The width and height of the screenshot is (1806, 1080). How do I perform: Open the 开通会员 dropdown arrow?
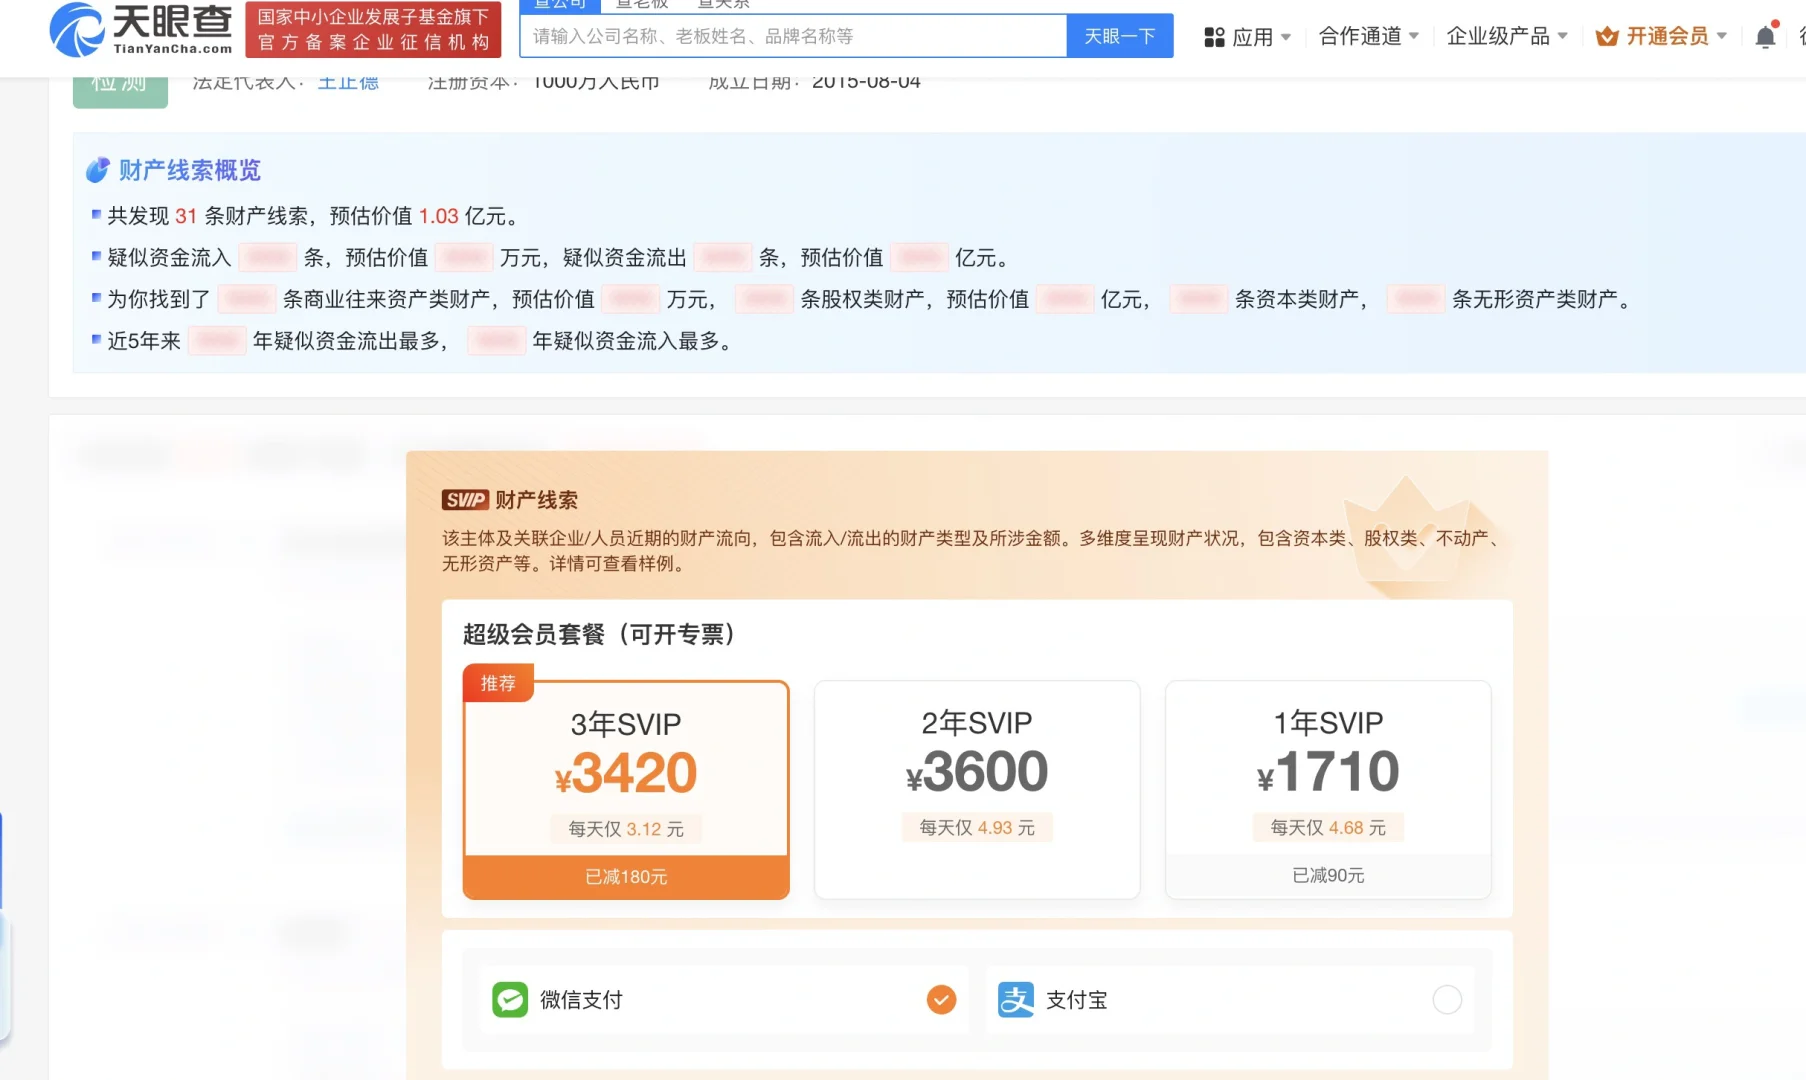[x=1723, y=35]
